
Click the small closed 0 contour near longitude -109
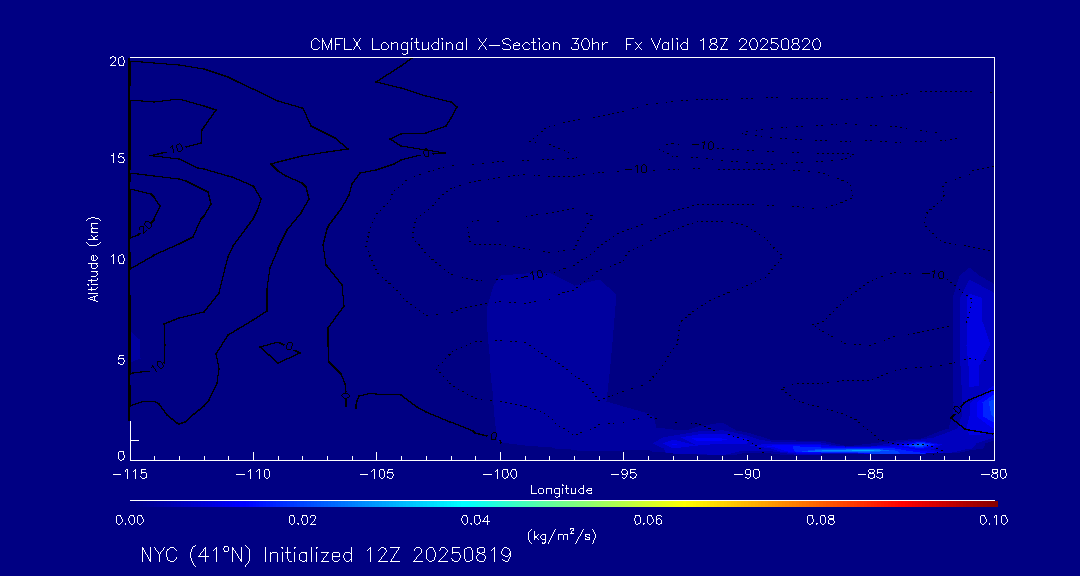280,351
